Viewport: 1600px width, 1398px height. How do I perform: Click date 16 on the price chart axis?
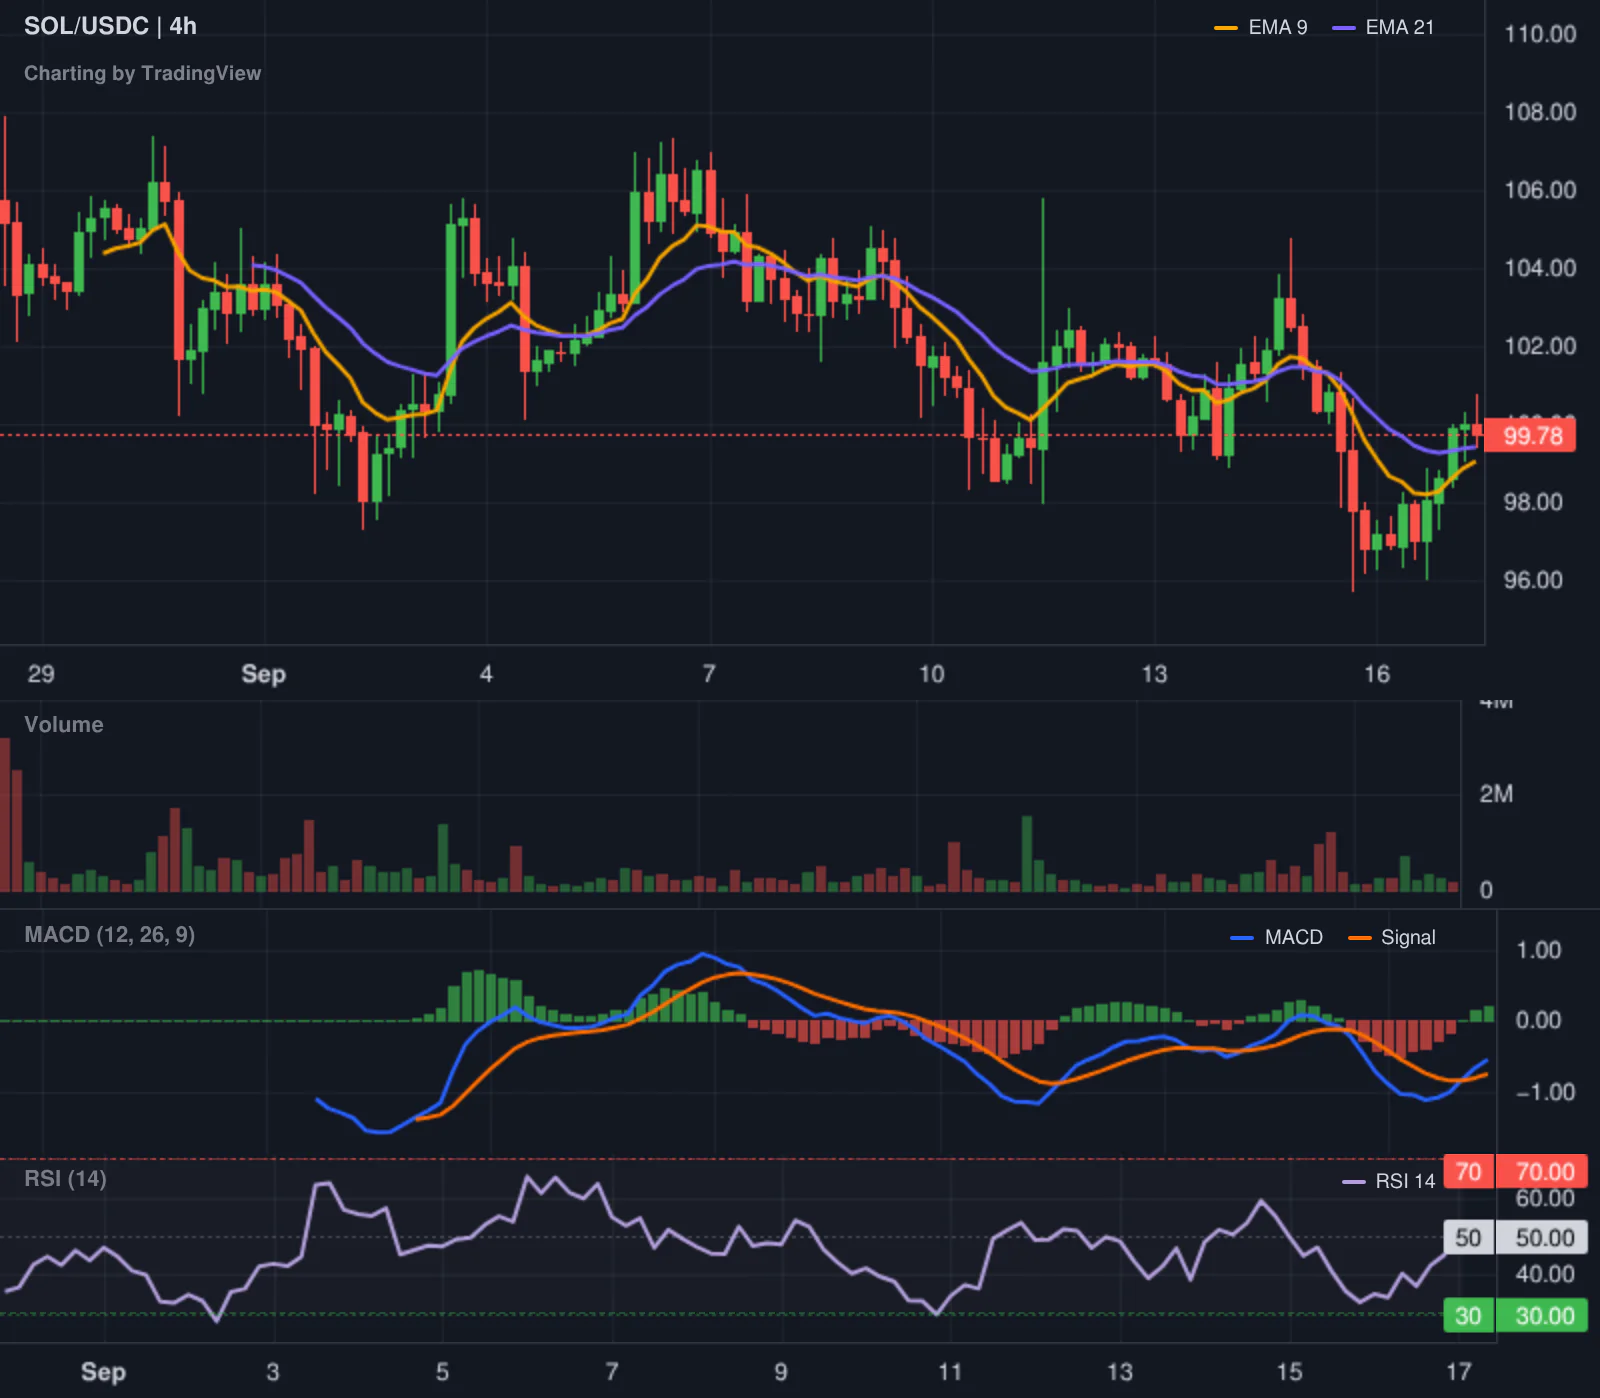coord(1377,674)
